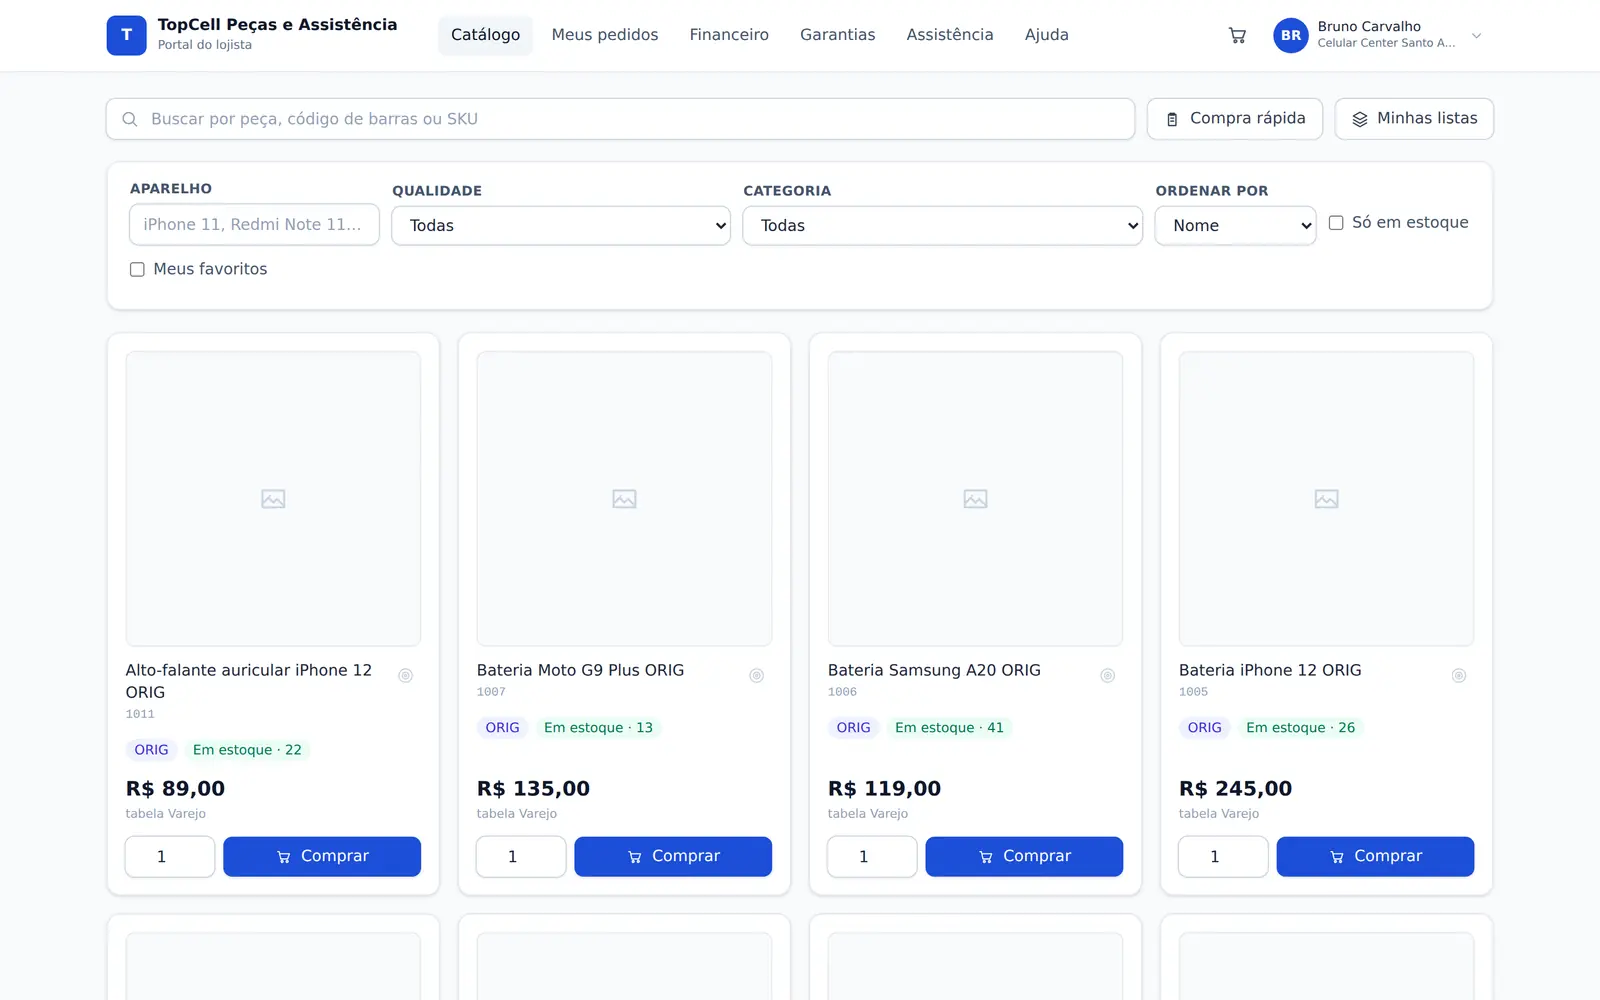Go to the Catálogo tab
1600x1000 pixels.
485,35
